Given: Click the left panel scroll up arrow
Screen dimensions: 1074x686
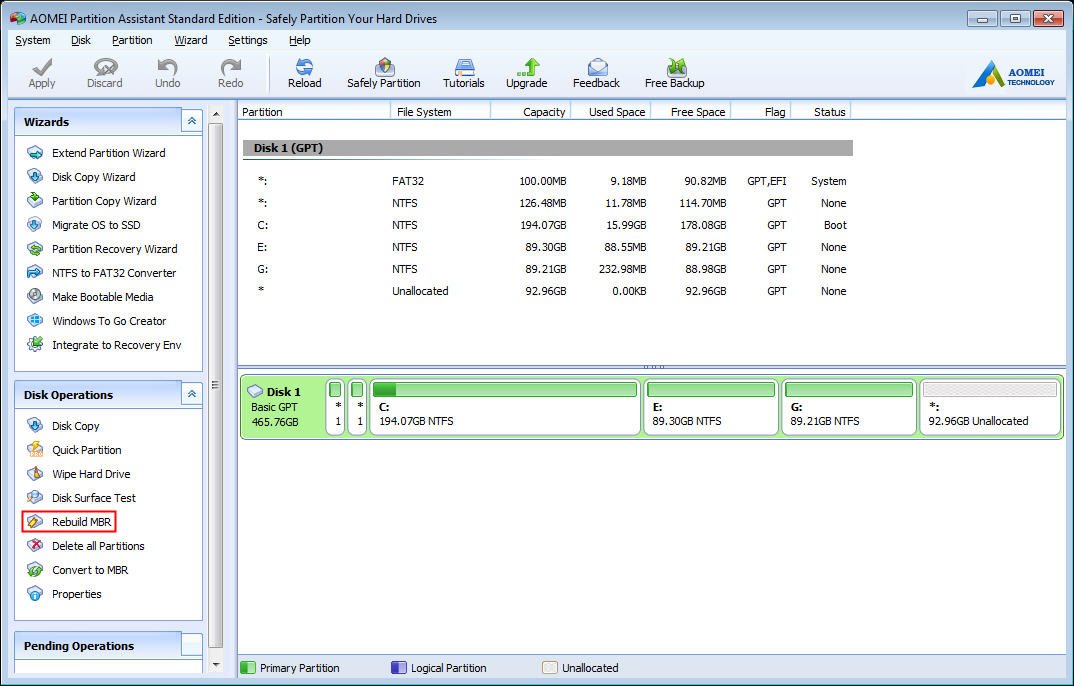Looking at the screenshot, I should (216, 114).
